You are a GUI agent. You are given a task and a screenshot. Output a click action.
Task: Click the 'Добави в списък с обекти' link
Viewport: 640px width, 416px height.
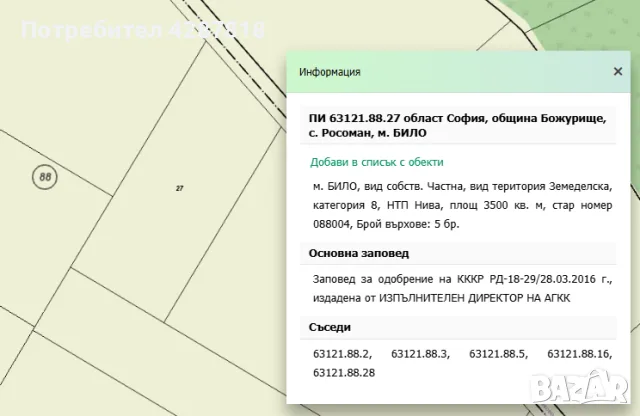click(x=376, y=162)
